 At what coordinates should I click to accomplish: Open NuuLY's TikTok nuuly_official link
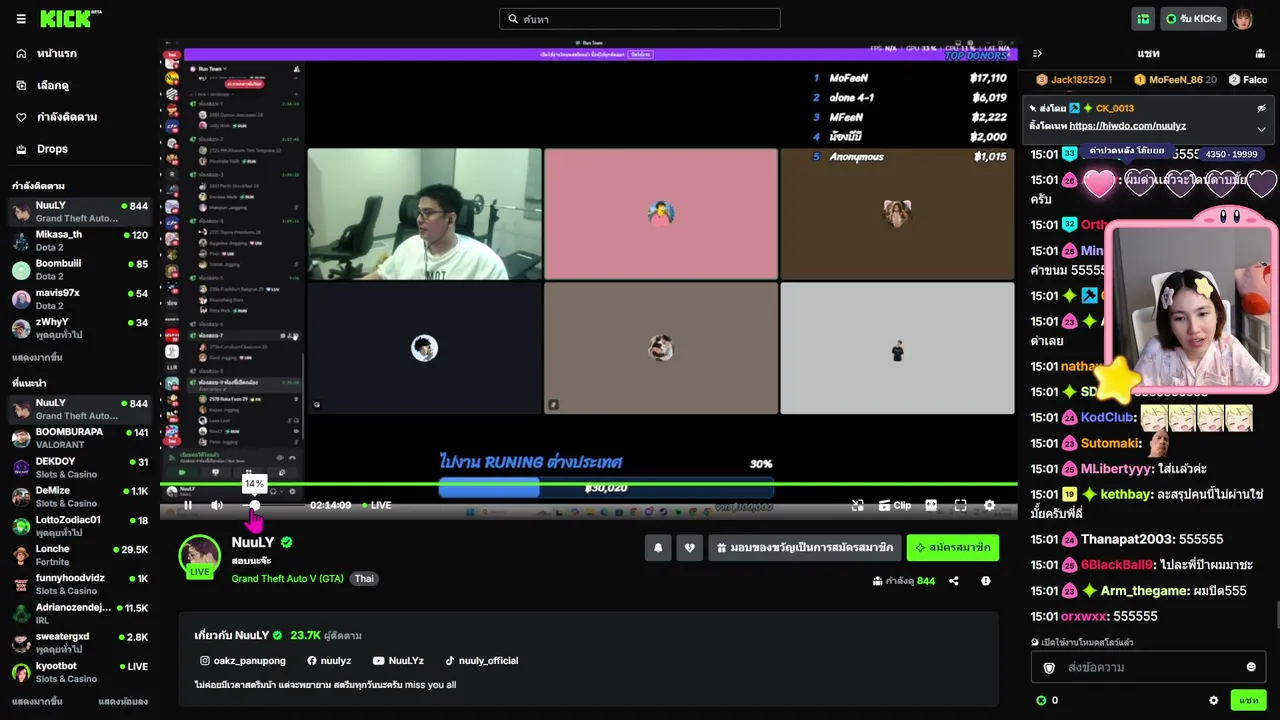[481, 661]
